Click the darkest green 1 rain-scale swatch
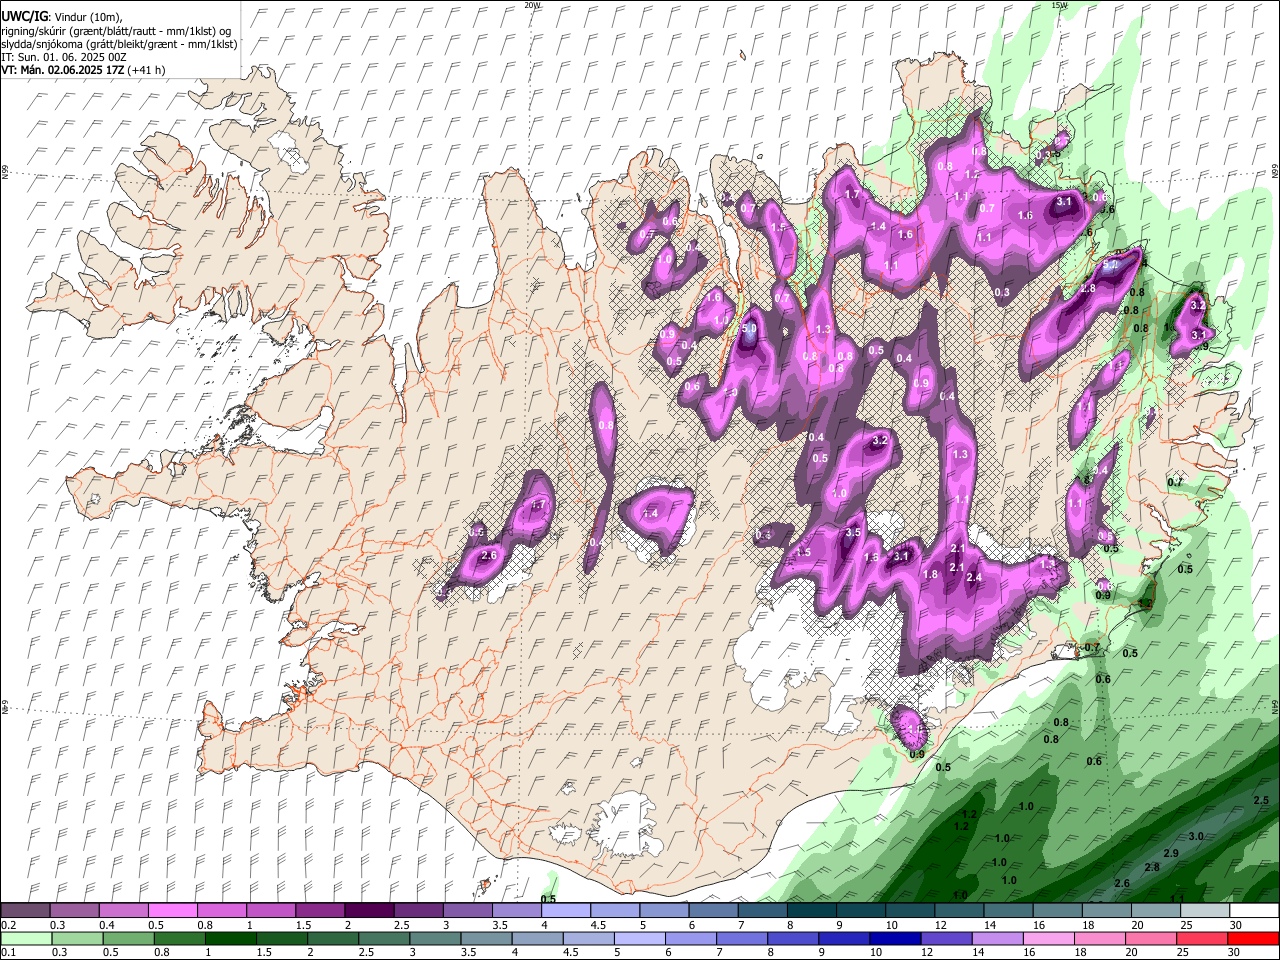 tap(230, 938)
